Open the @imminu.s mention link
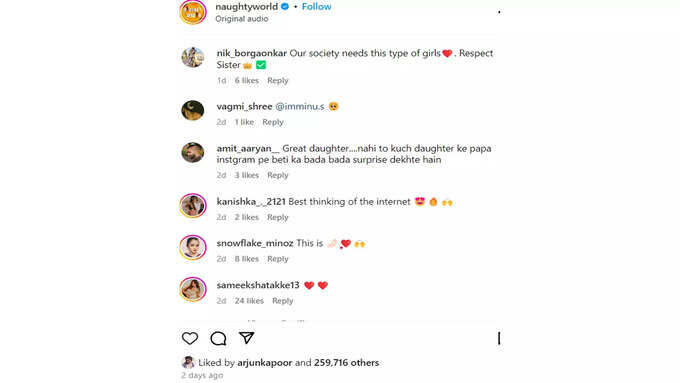This screenshot has height=383, width=680. pyautogui.click(x=300, y=106)
